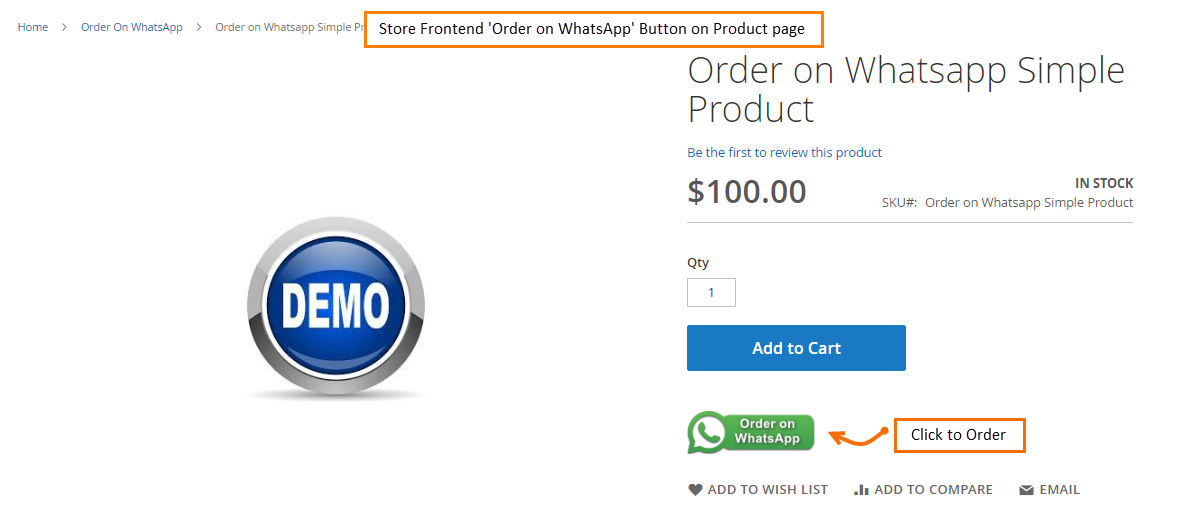Click the envelope email icon
1186x525 pixels.
[1026, 490]
